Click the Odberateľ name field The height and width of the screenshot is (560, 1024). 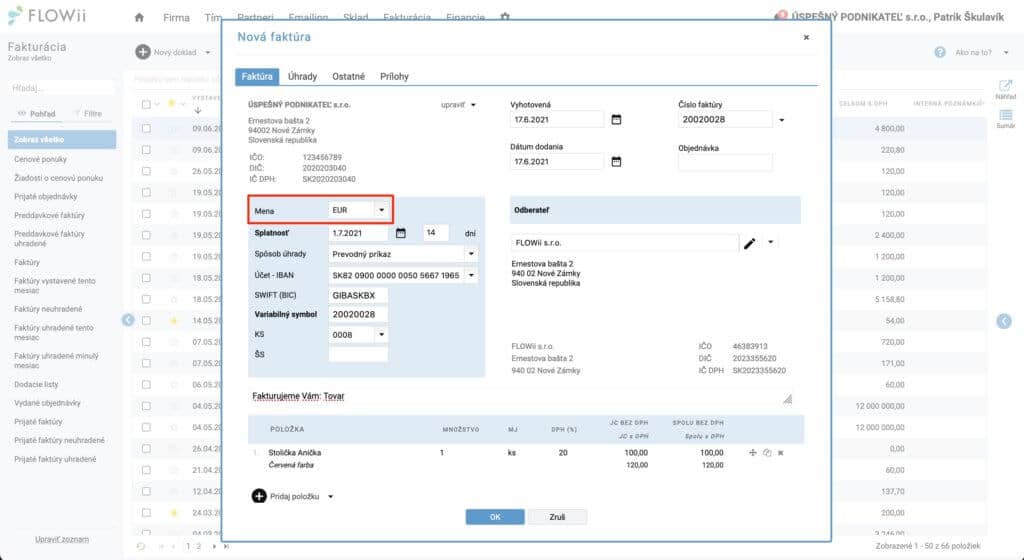(624, 243)
